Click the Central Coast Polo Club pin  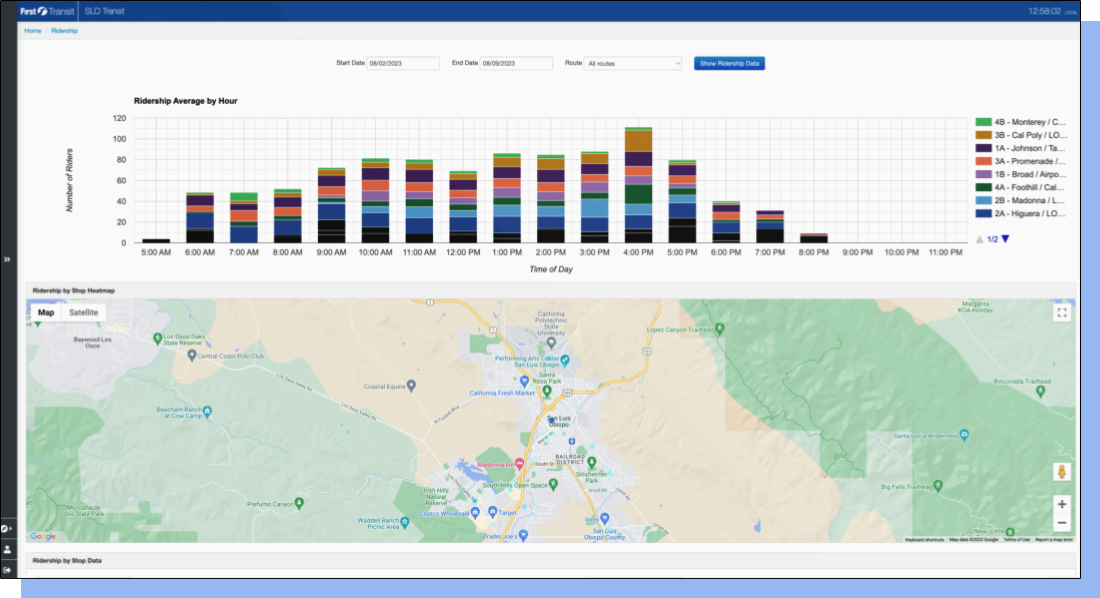[192, 355]
